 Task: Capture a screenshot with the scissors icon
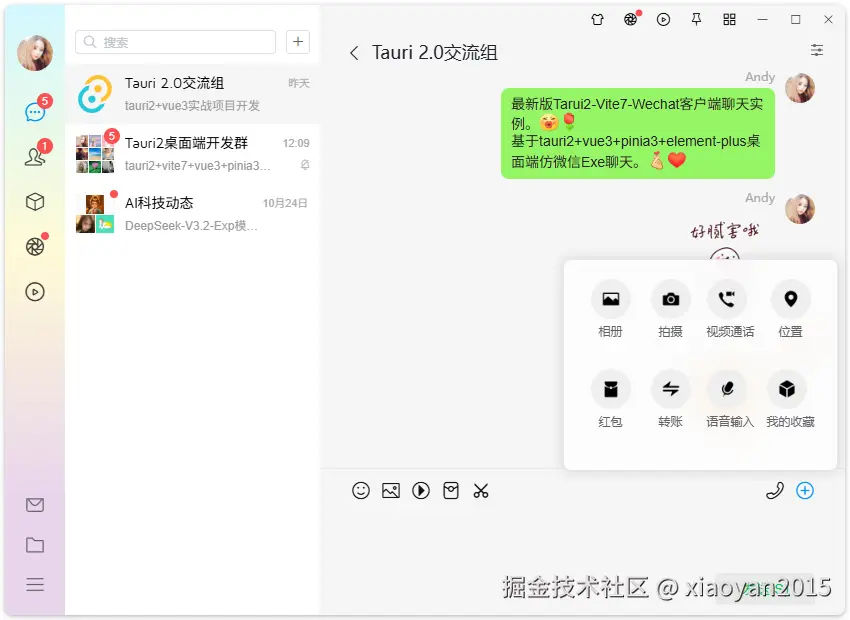click(481, 491)
